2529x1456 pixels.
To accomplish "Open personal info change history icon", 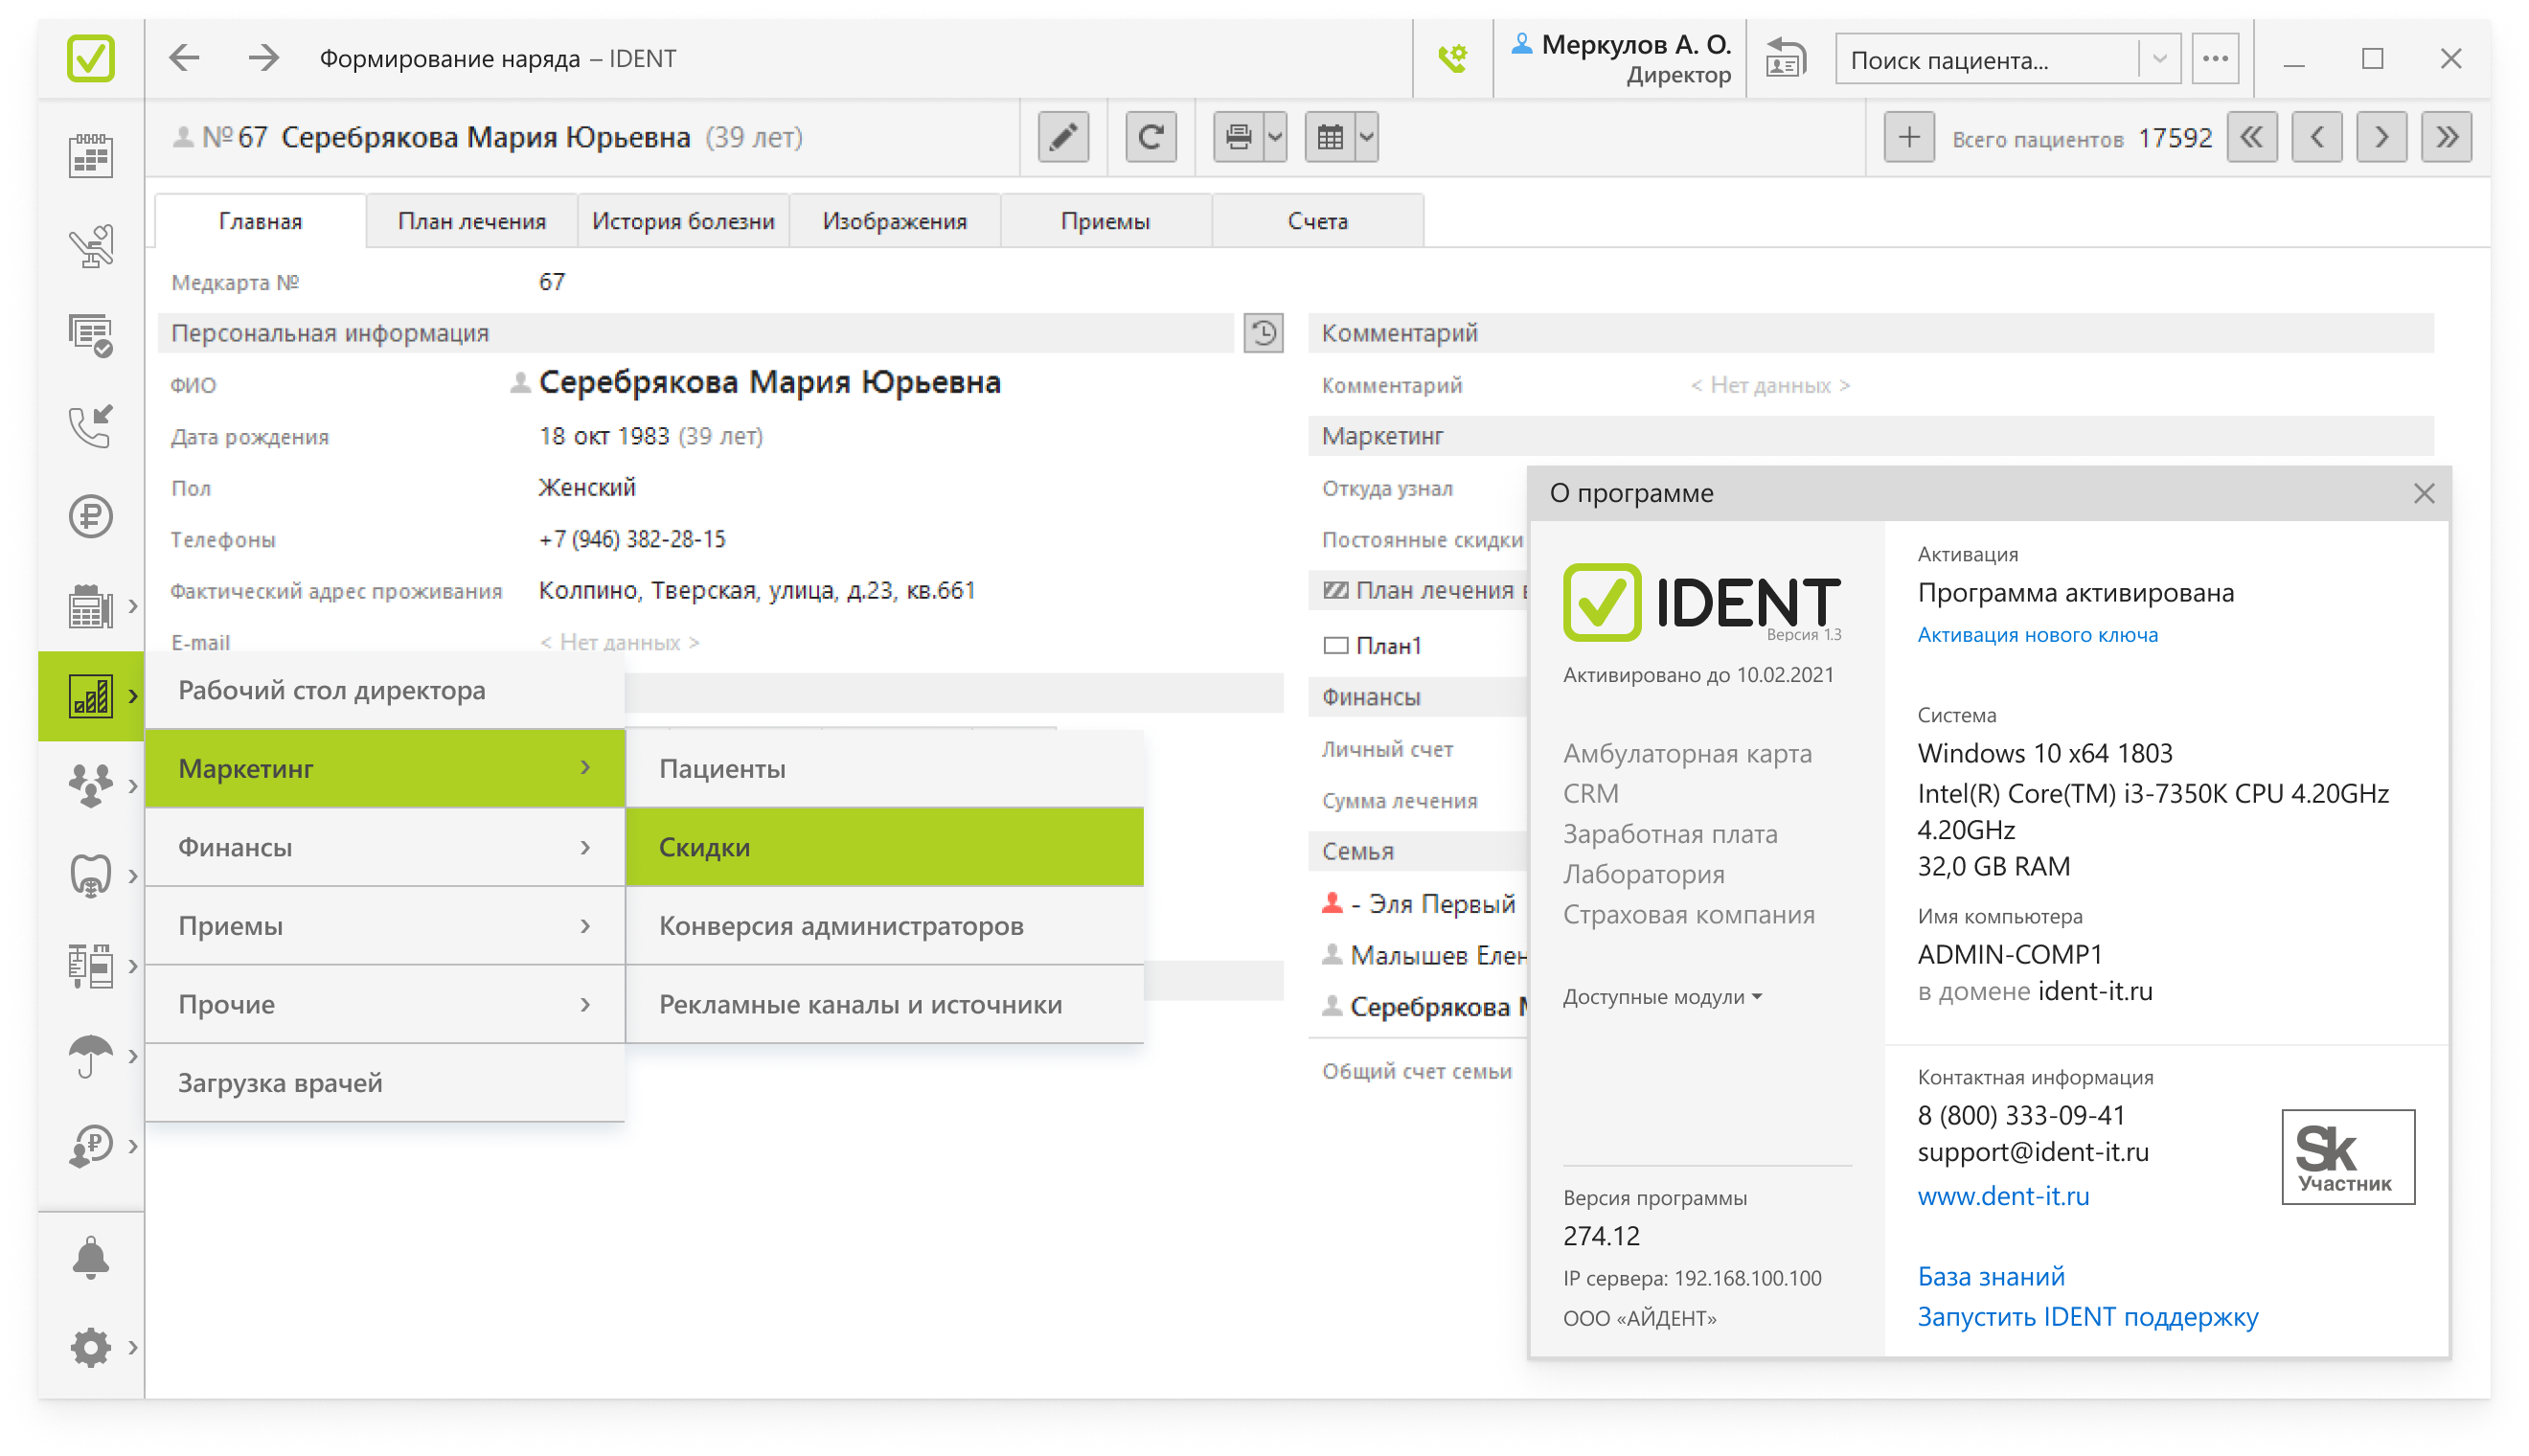I will pyautogui.click(x=1263, y=333).
